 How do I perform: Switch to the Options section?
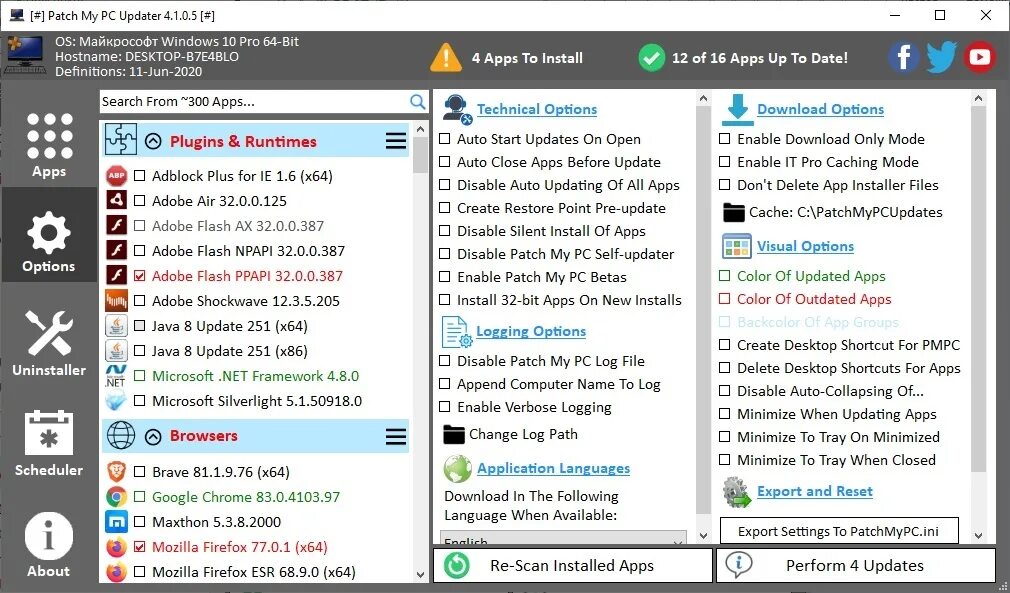[49, 236]
